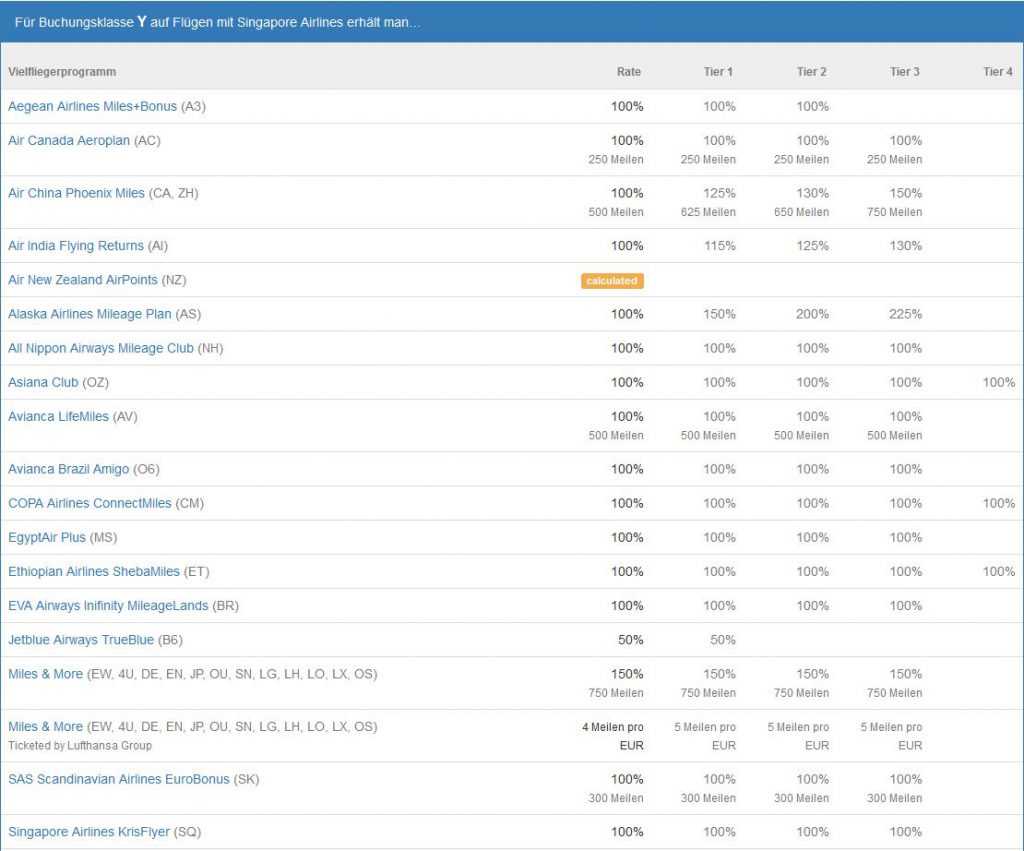Viewport: 1024px width, 851px height.
Task: Click the Tier 2 column header
Action: tap(812, 72)
